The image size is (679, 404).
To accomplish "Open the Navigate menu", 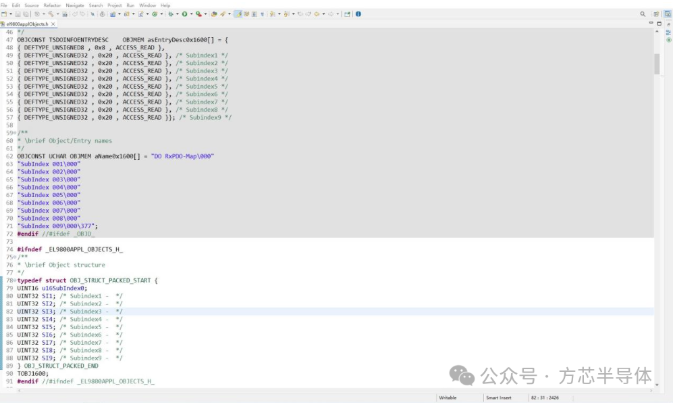I will [x=74, y=5].
